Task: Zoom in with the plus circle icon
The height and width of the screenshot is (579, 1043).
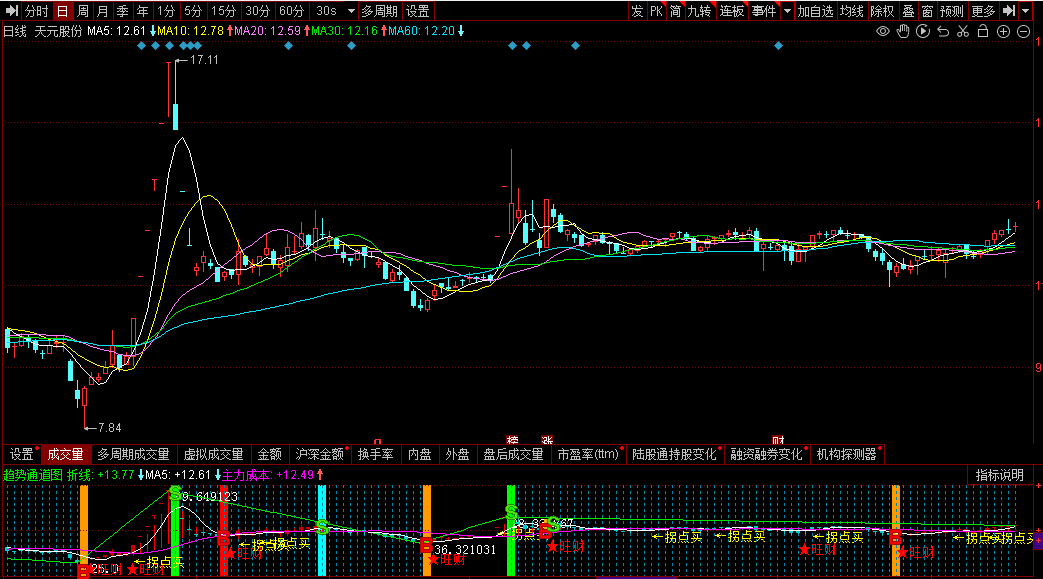Action: [x=1004, y=31]
